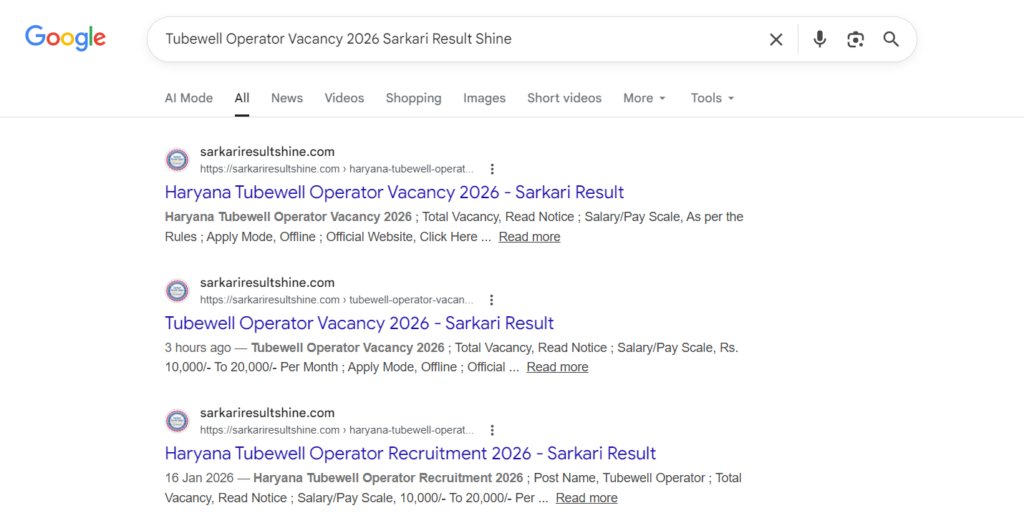Start voice search with microphone icon

click(x=820, y=39)
